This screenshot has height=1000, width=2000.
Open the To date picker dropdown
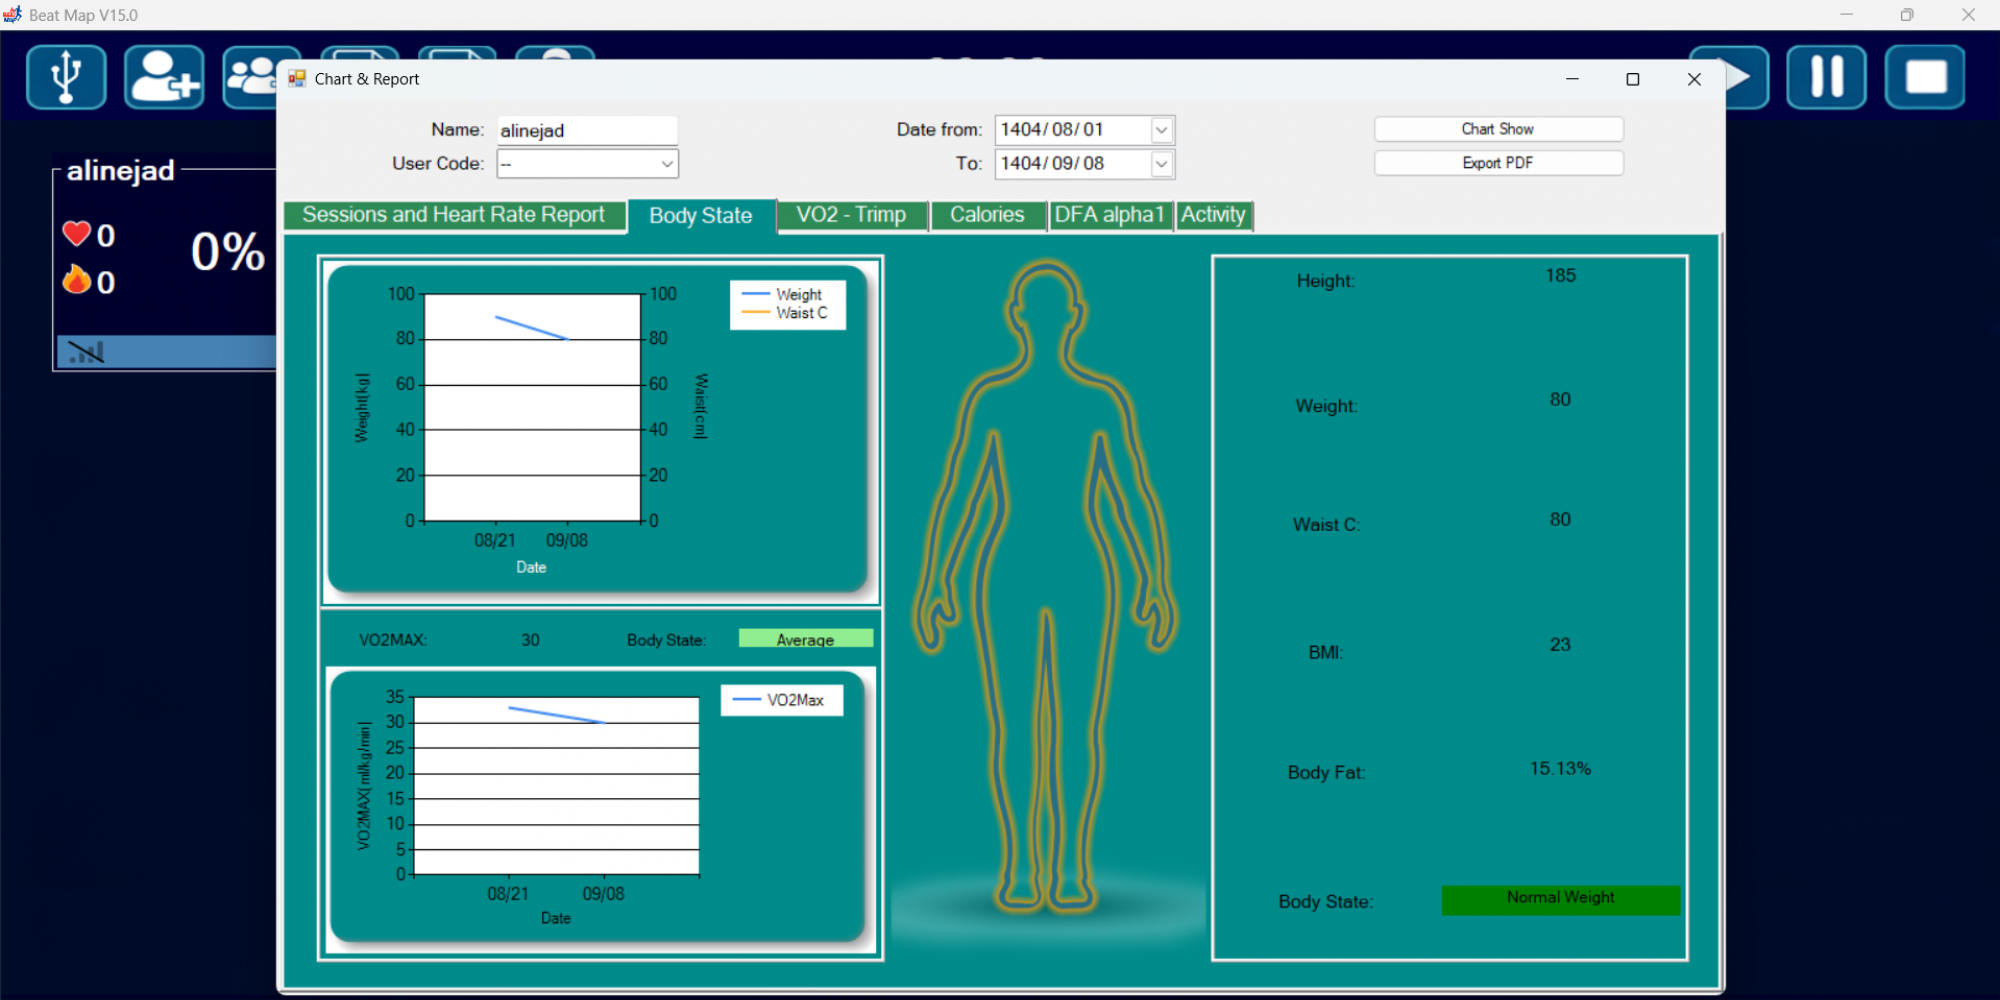(1161, 164)
